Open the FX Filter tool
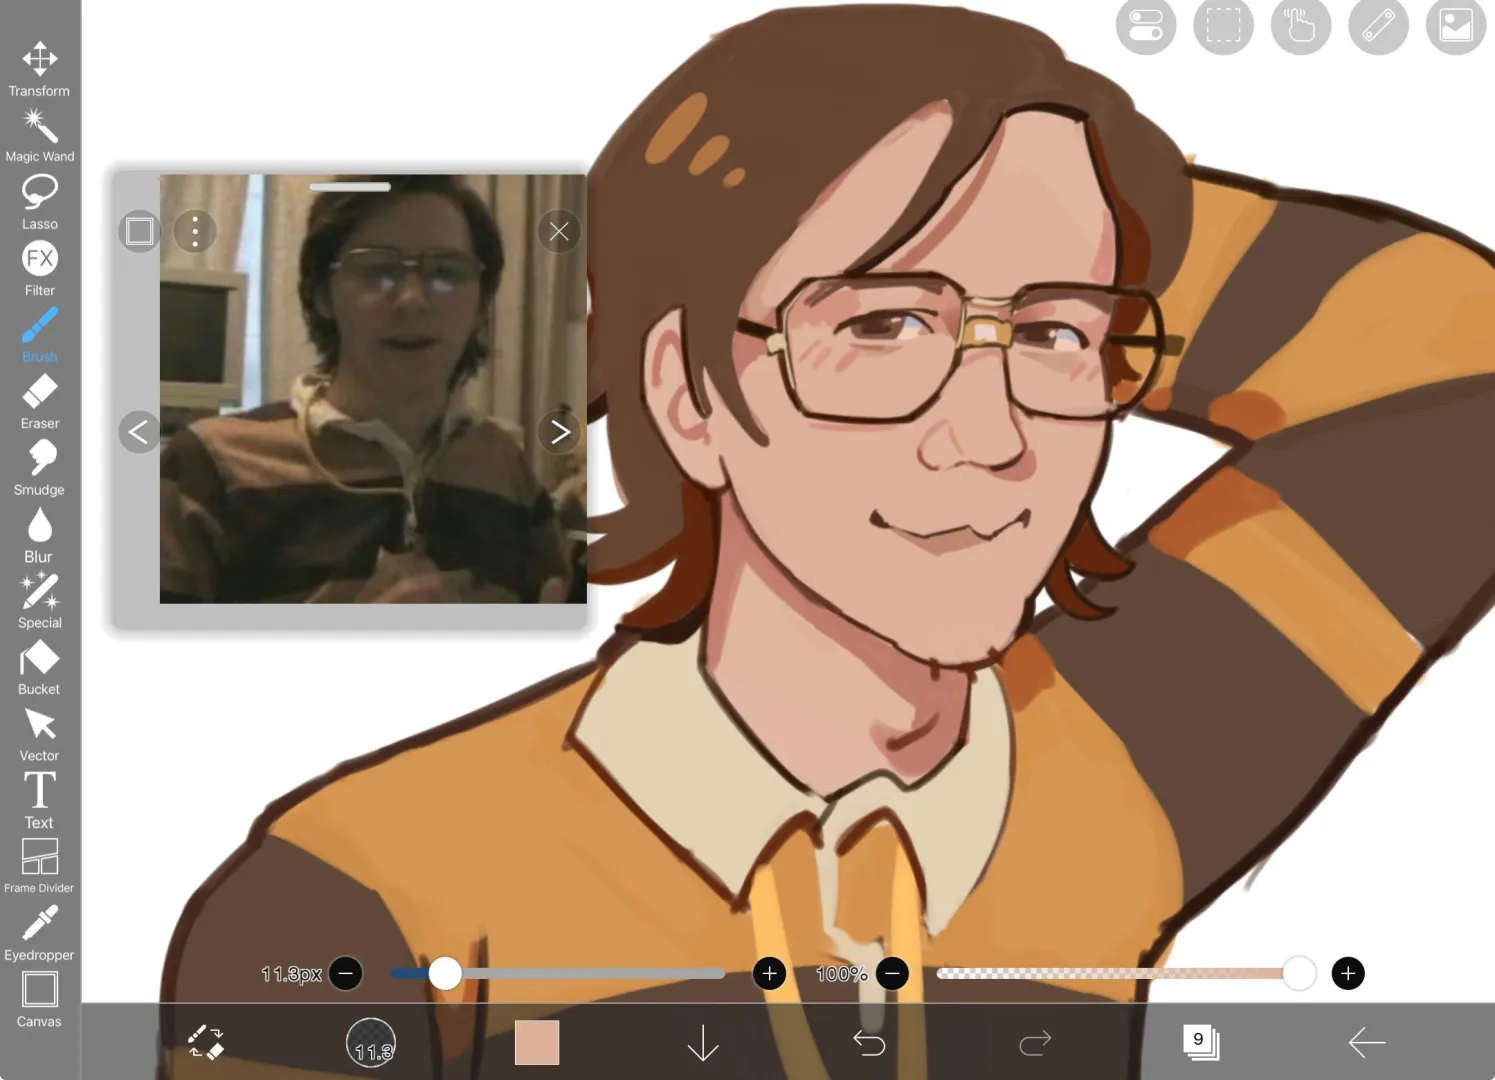 [39, 258]
